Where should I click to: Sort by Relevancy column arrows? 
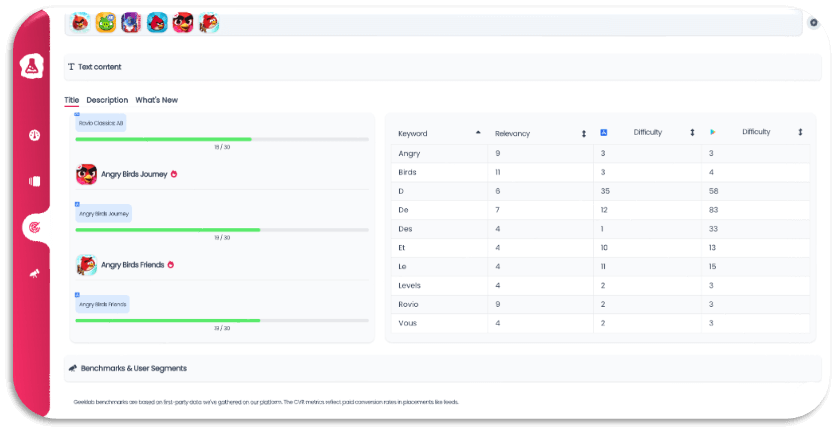[x=584, y=133]
